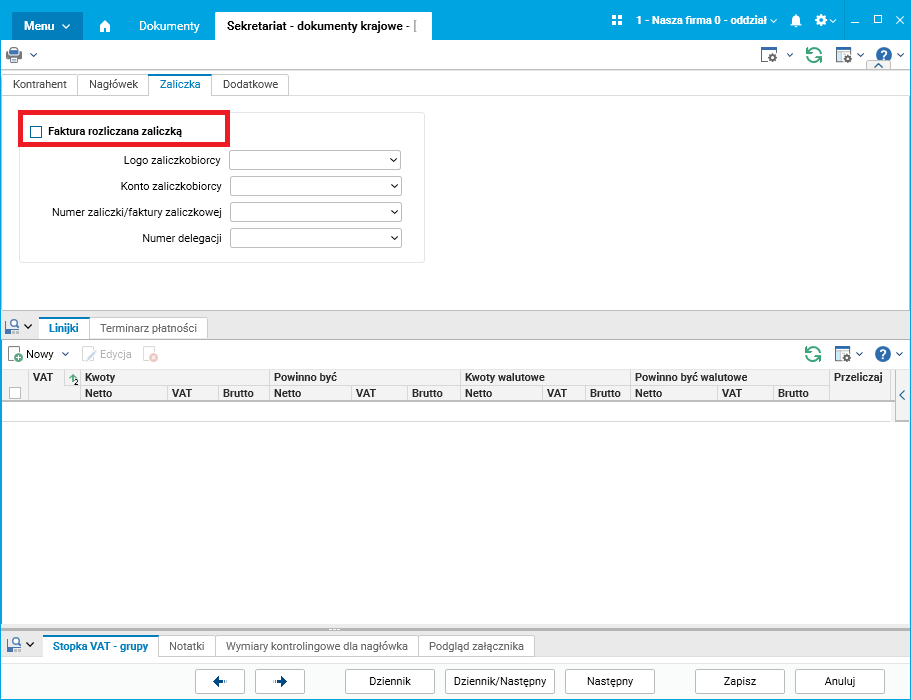The image size is (911, 700).
Task: Select the Linijki tab
Action: [64, 328]
